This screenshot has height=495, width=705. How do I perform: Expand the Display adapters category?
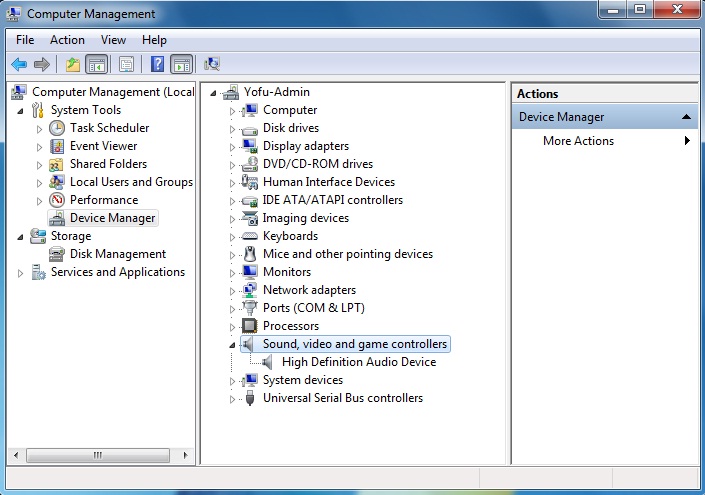click(232, 147)
